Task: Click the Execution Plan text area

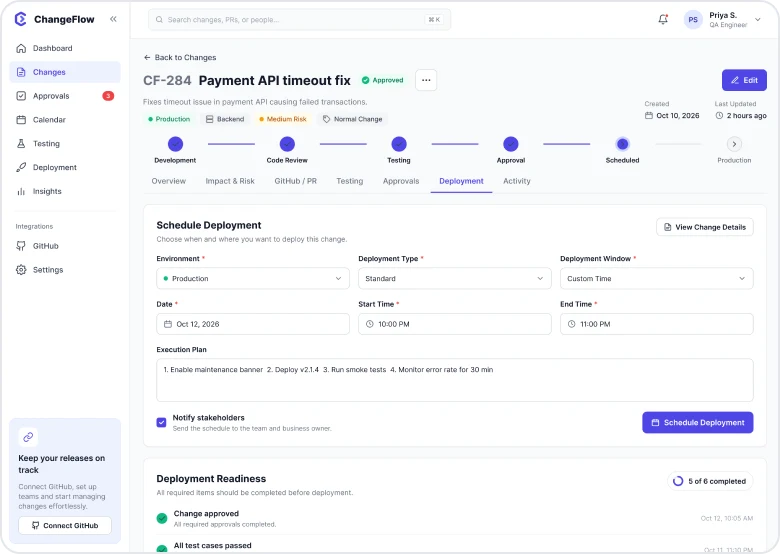Action: click(x=455, y=380)
